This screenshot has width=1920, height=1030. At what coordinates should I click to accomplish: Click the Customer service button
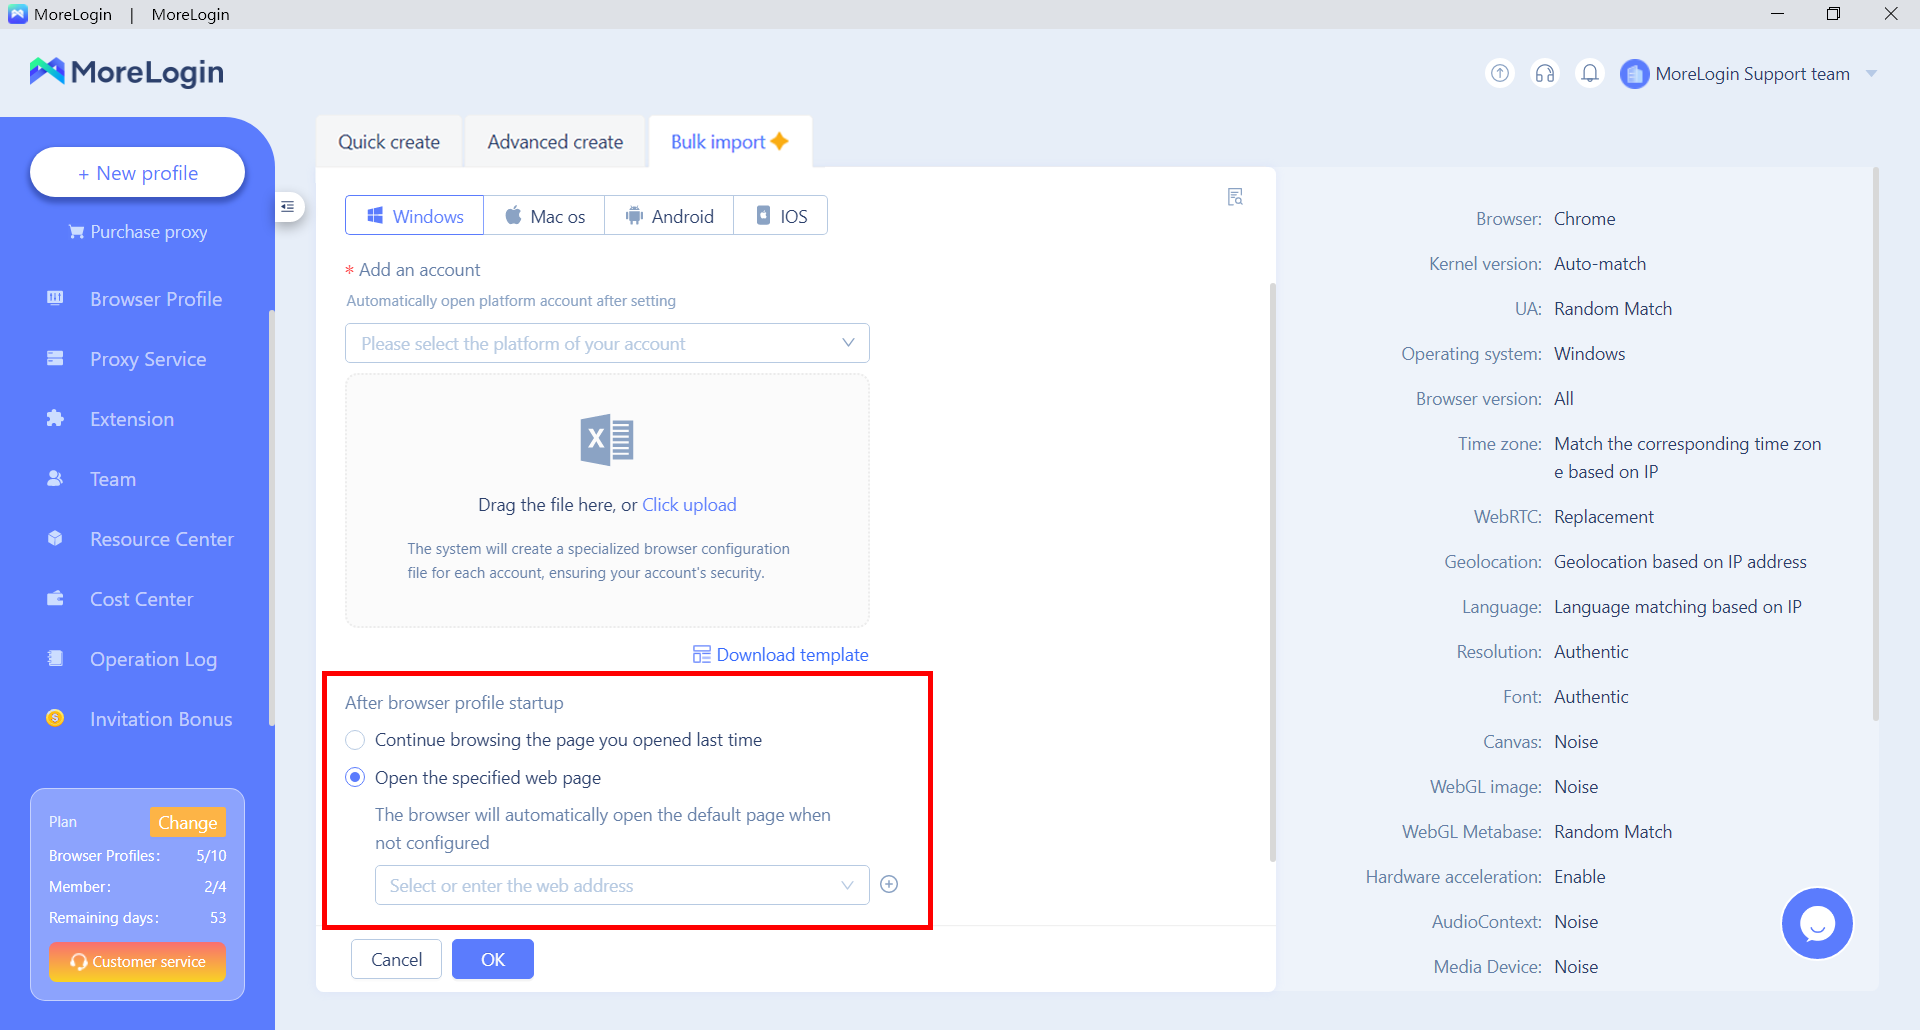(138, 962)
